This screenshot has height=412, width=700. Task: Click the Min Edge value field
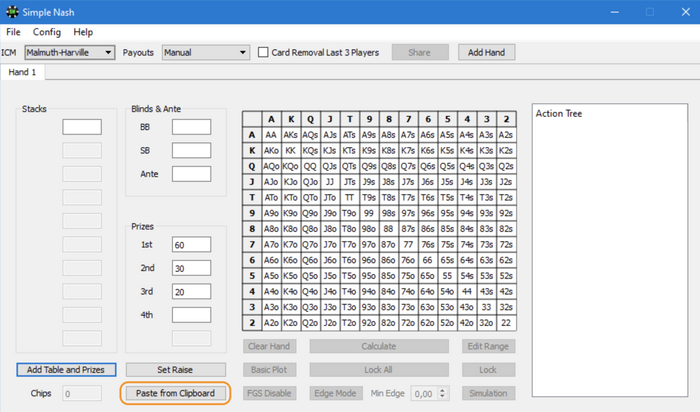[424, 394]
